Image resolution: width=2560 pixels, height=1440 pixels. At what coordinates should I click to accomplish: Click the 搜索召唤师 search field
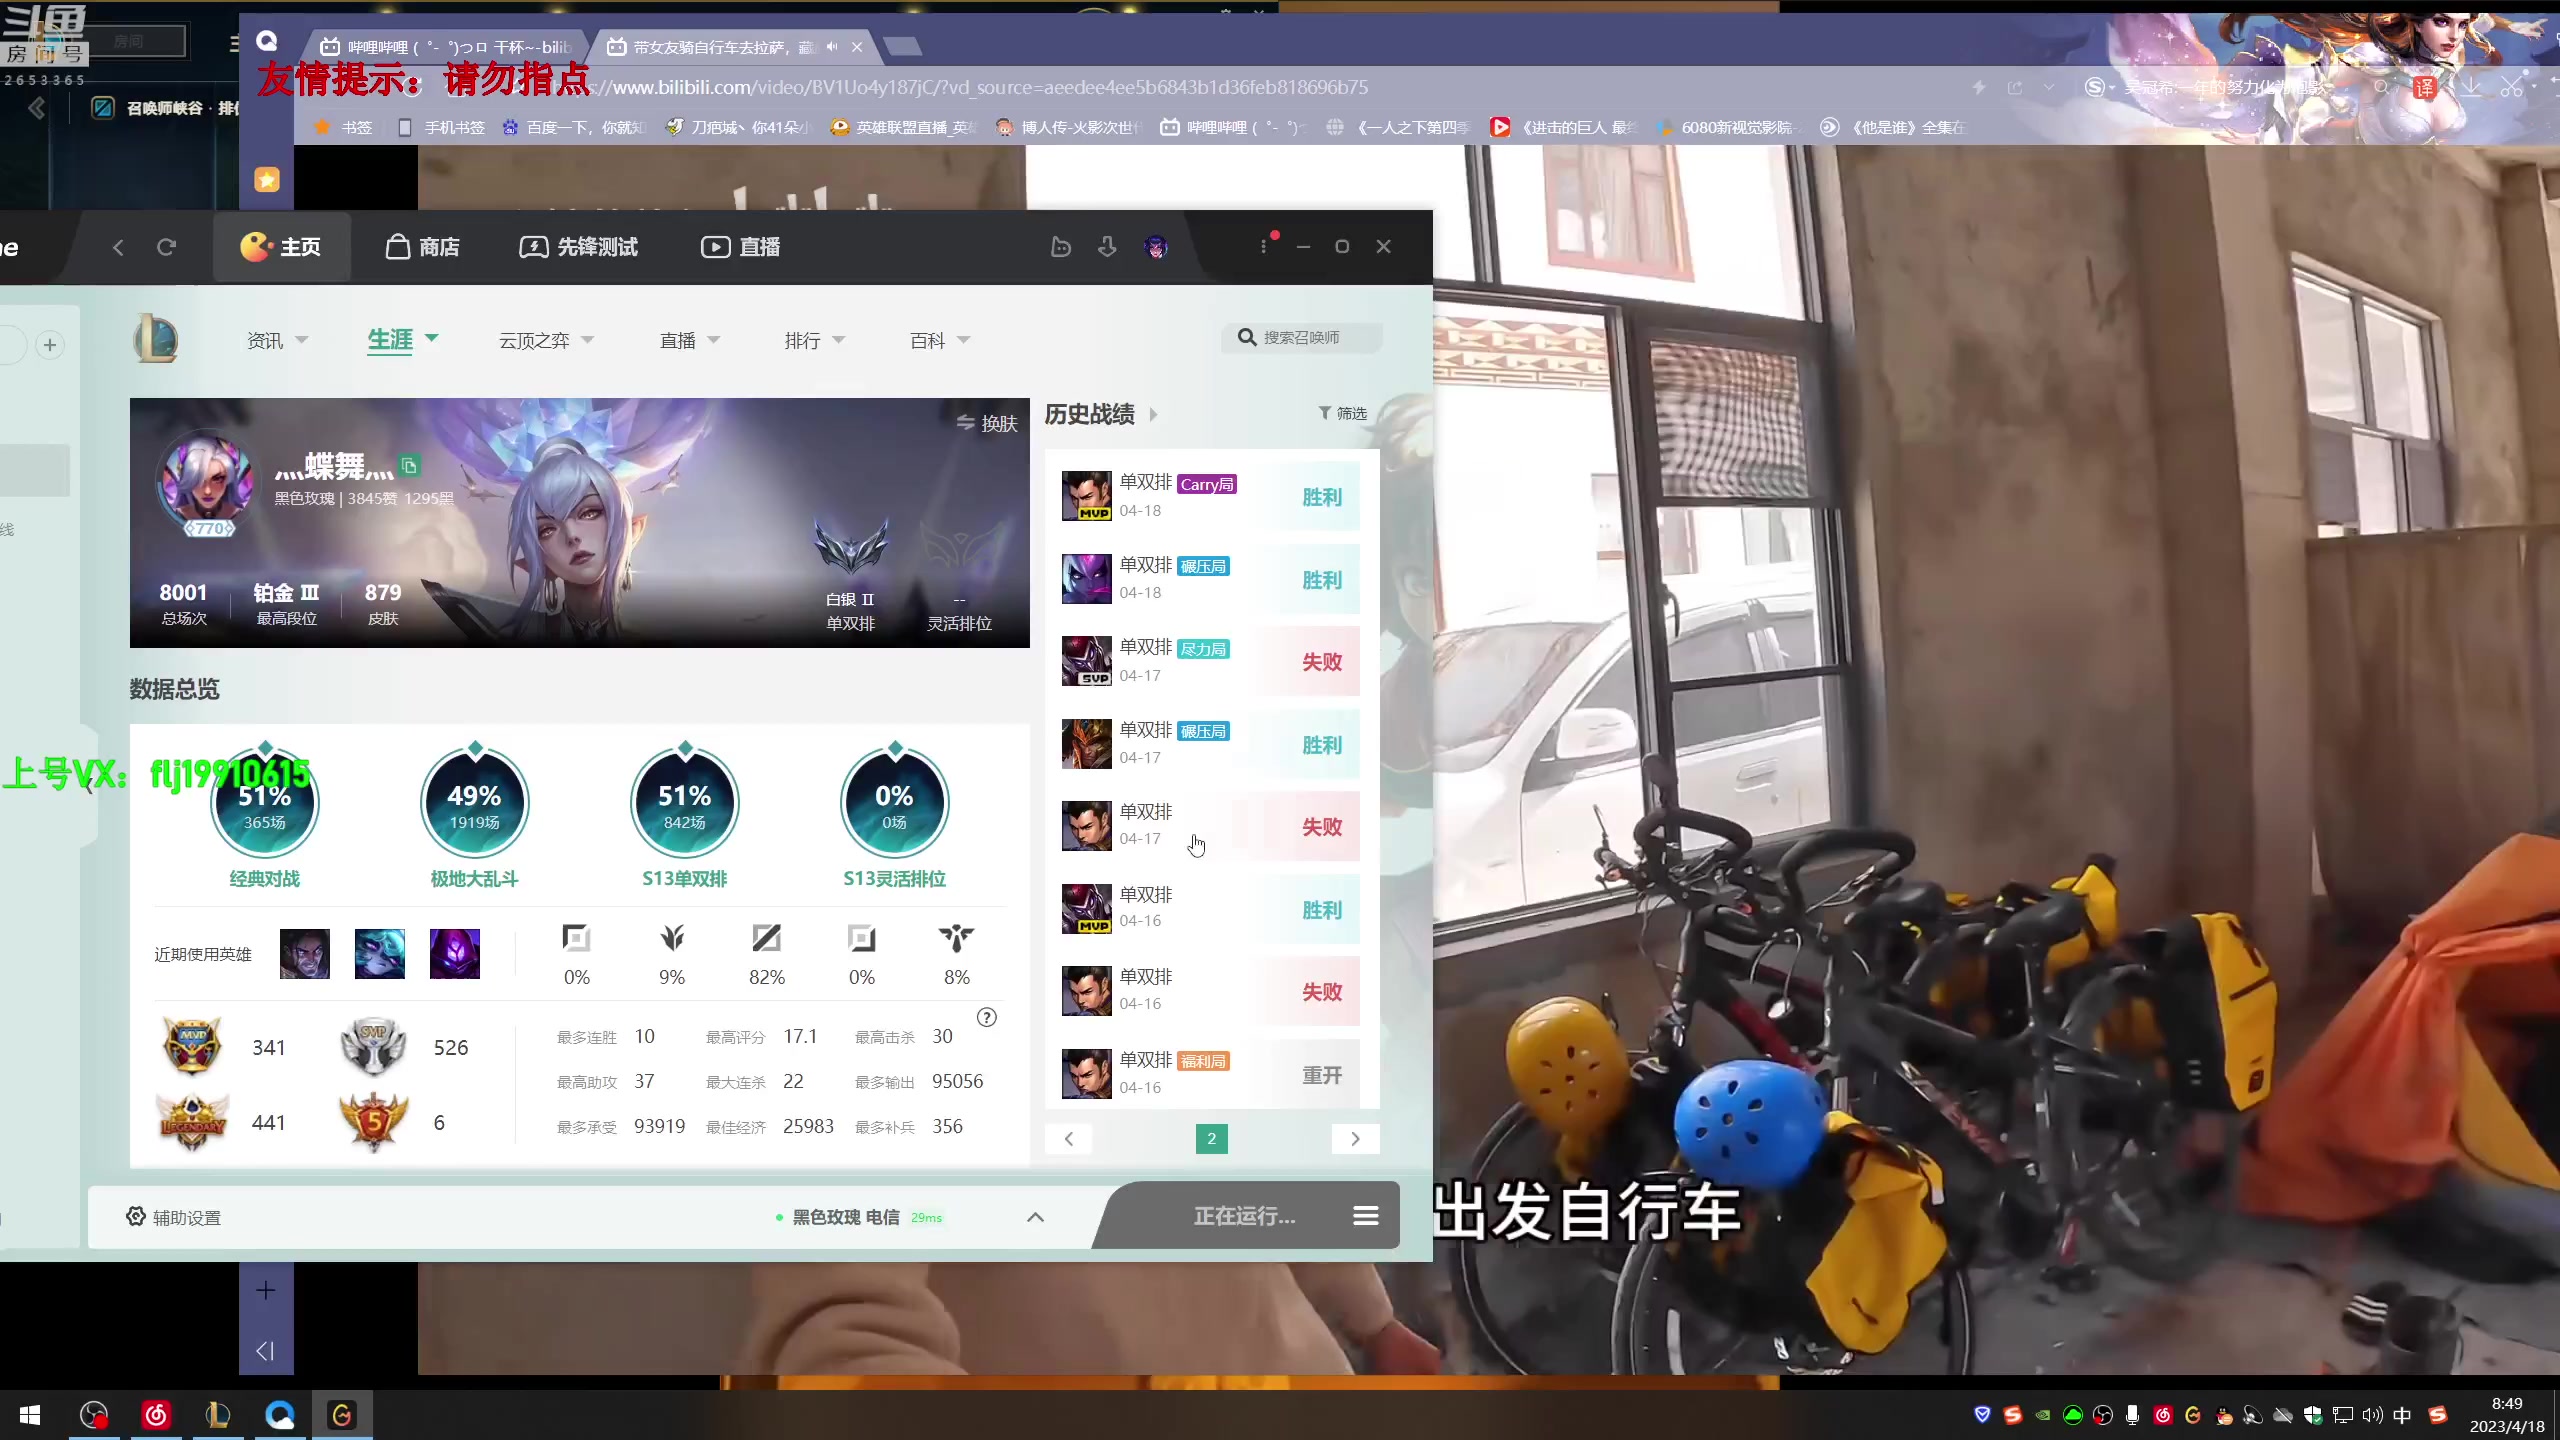(x=1301, y=338)
